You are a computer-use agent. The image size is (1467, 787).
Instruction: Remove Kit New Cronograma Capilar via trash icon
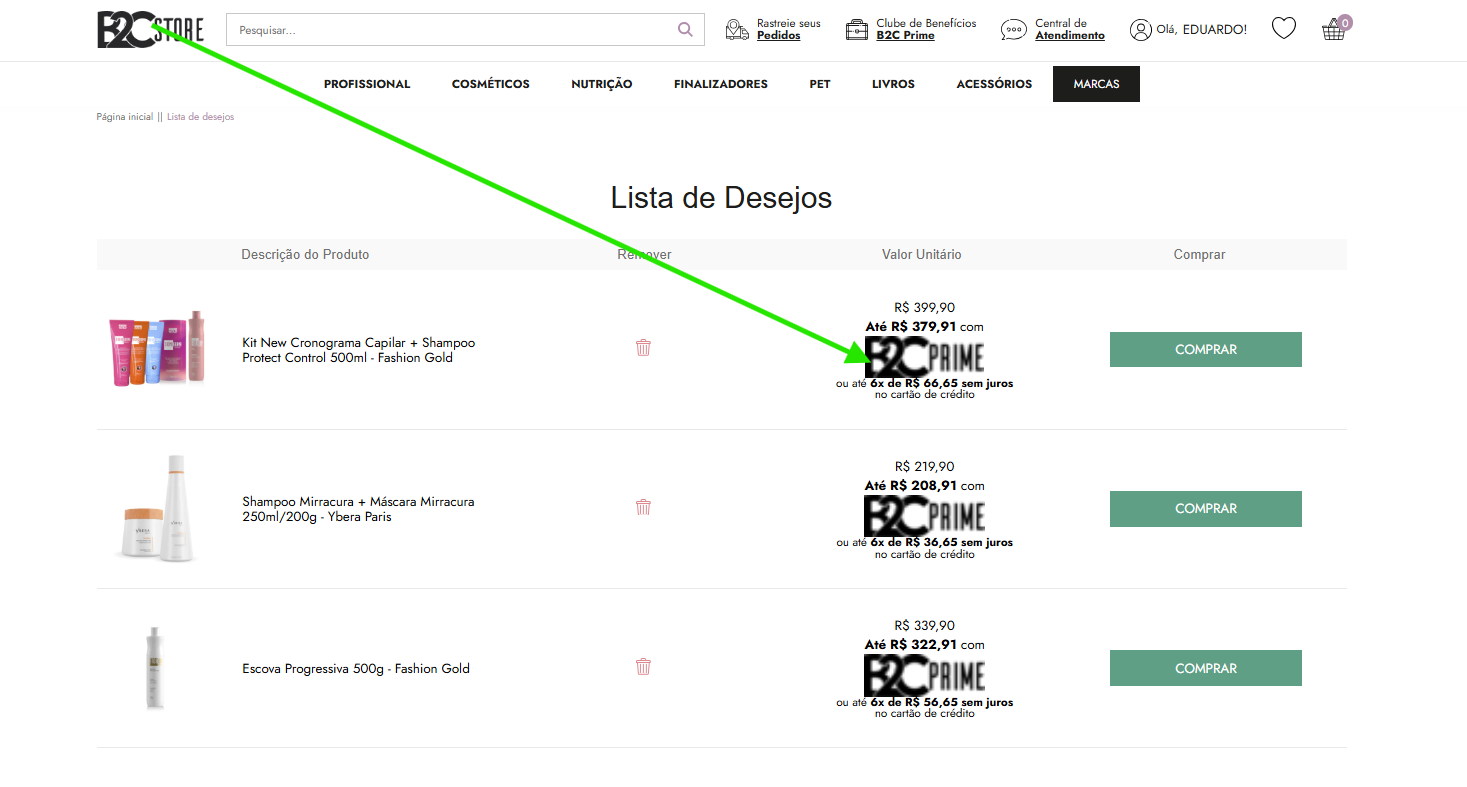pos(643,348)
